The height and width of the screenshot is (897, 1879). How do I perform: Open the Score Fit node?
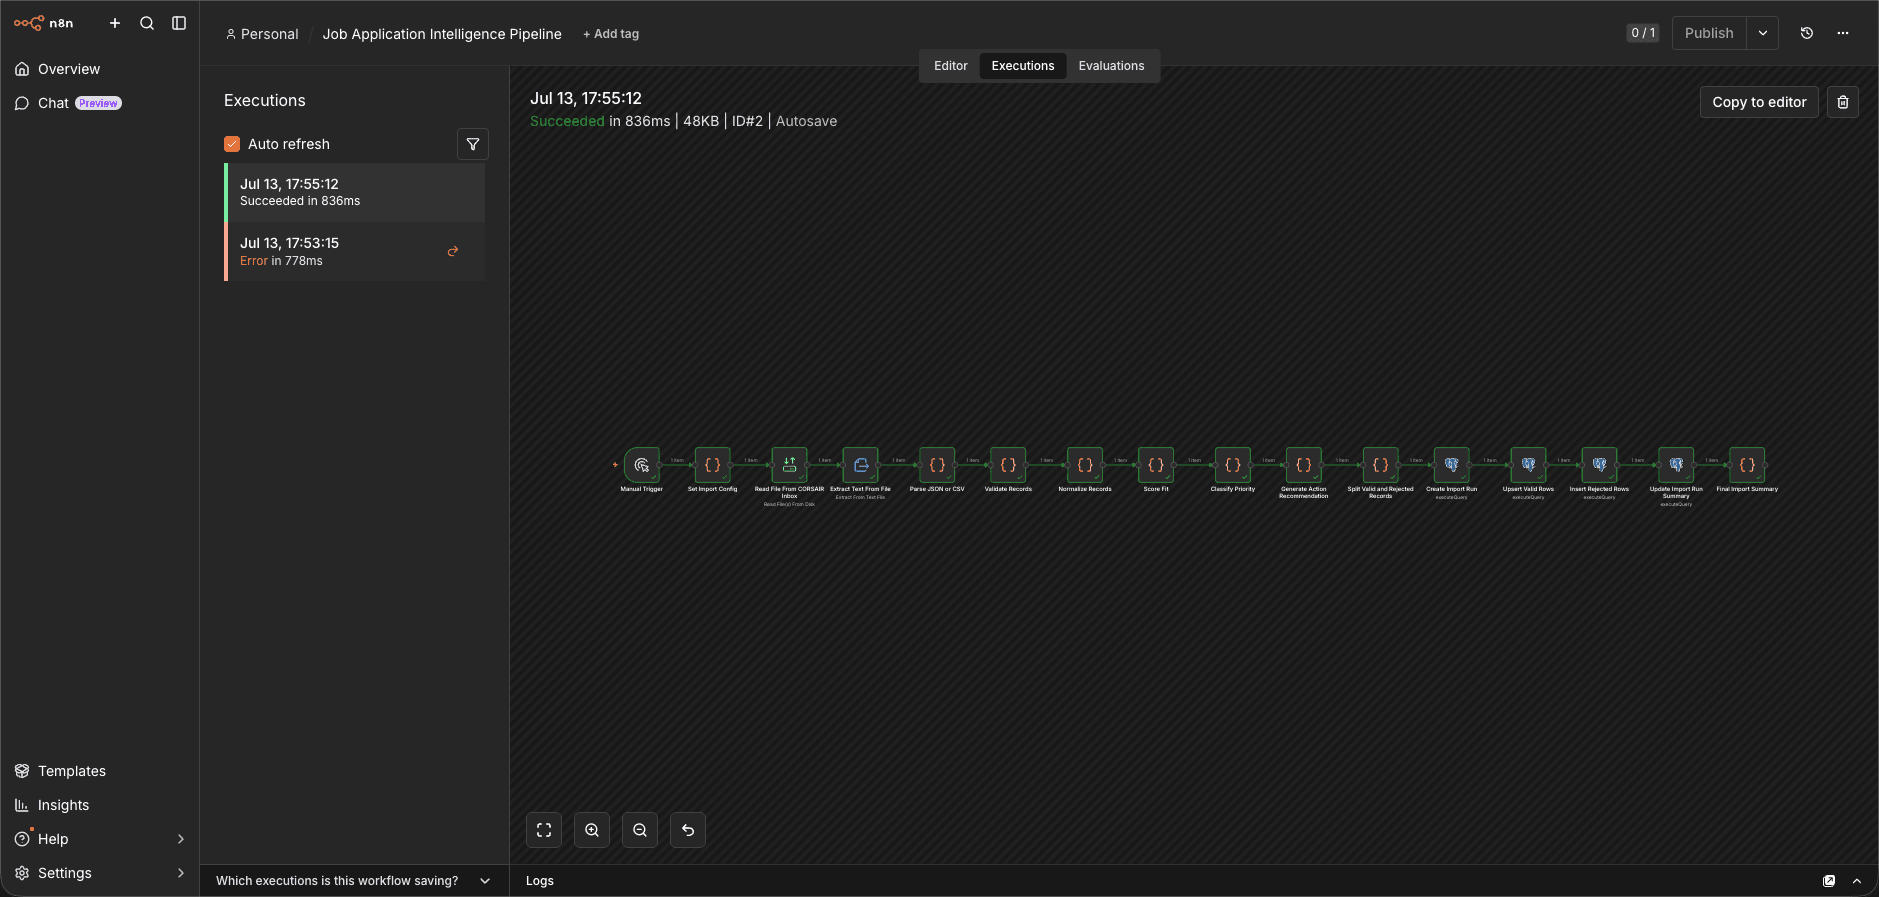click(x=1156, y=465)
